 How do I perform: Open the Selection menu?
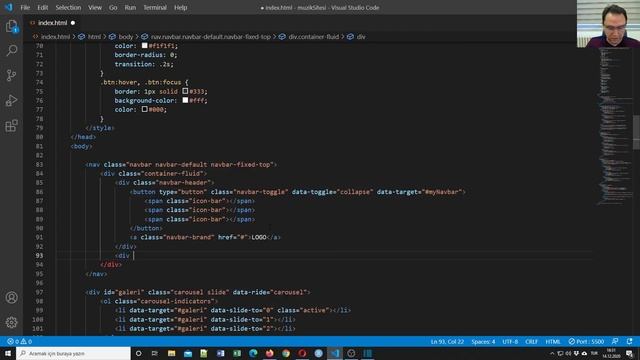(68, 7)
